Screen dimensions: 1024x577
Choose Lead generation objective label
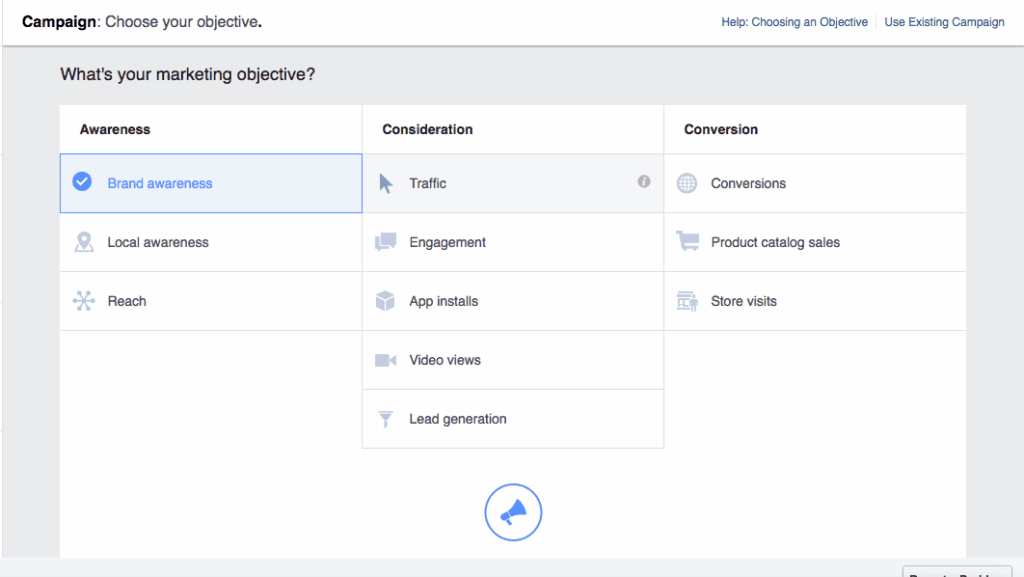coord(457,420)
